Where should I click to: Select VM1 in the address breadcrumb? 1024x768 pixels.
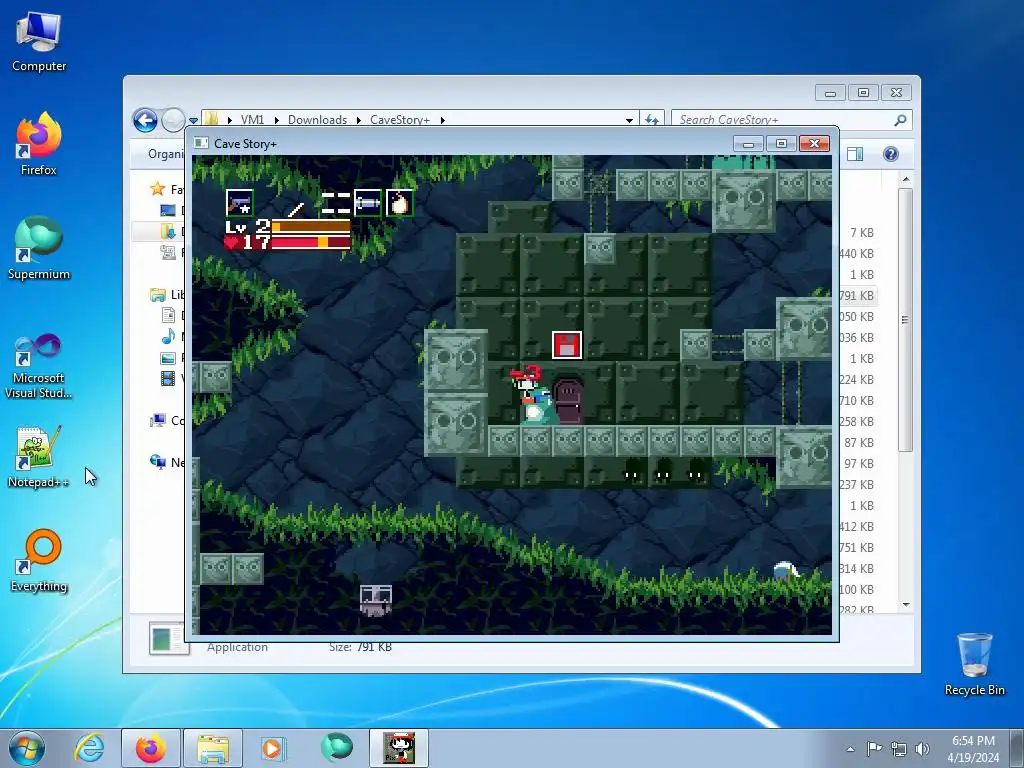coord(252,120)
